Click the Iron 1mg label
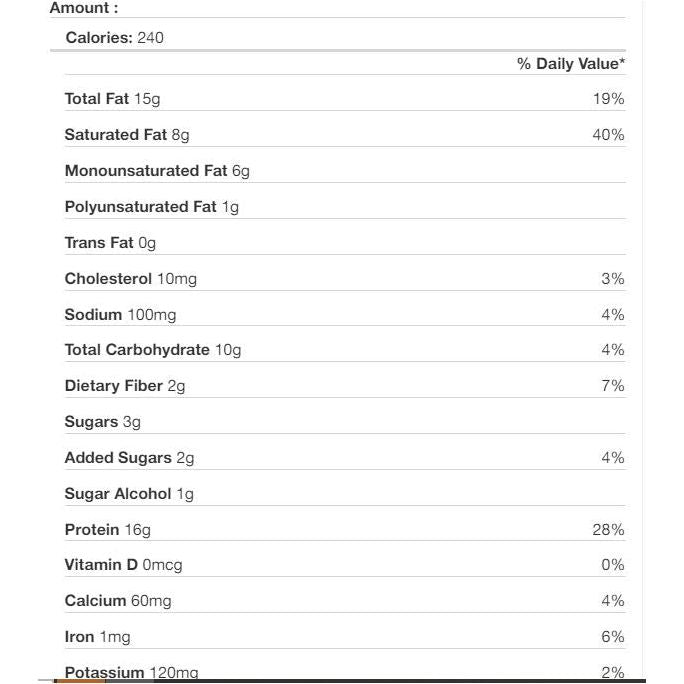This screenshot has width=684, height=684. tap(97, 637)
